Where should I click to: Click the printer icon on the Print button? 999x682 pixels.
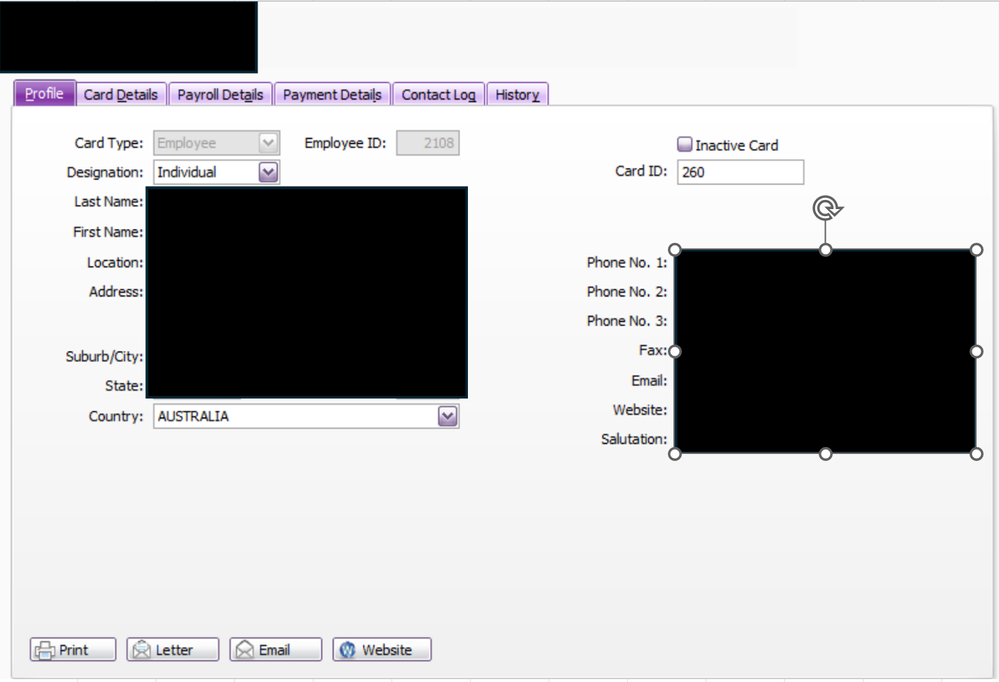(x=45, y=650)
